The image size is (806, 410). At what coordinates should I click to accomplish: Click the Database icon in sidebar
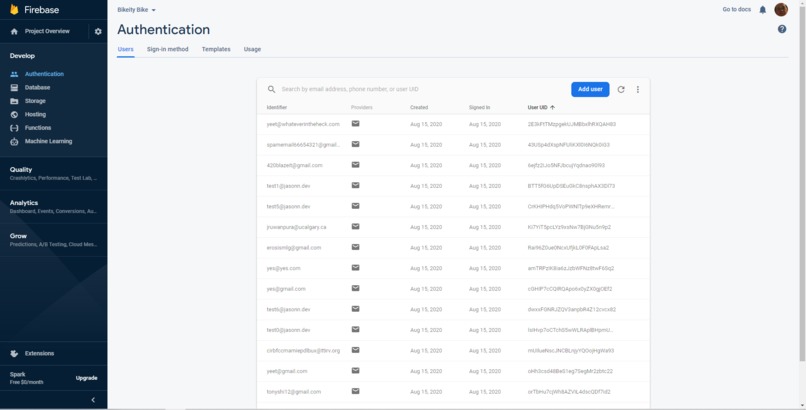14,88
